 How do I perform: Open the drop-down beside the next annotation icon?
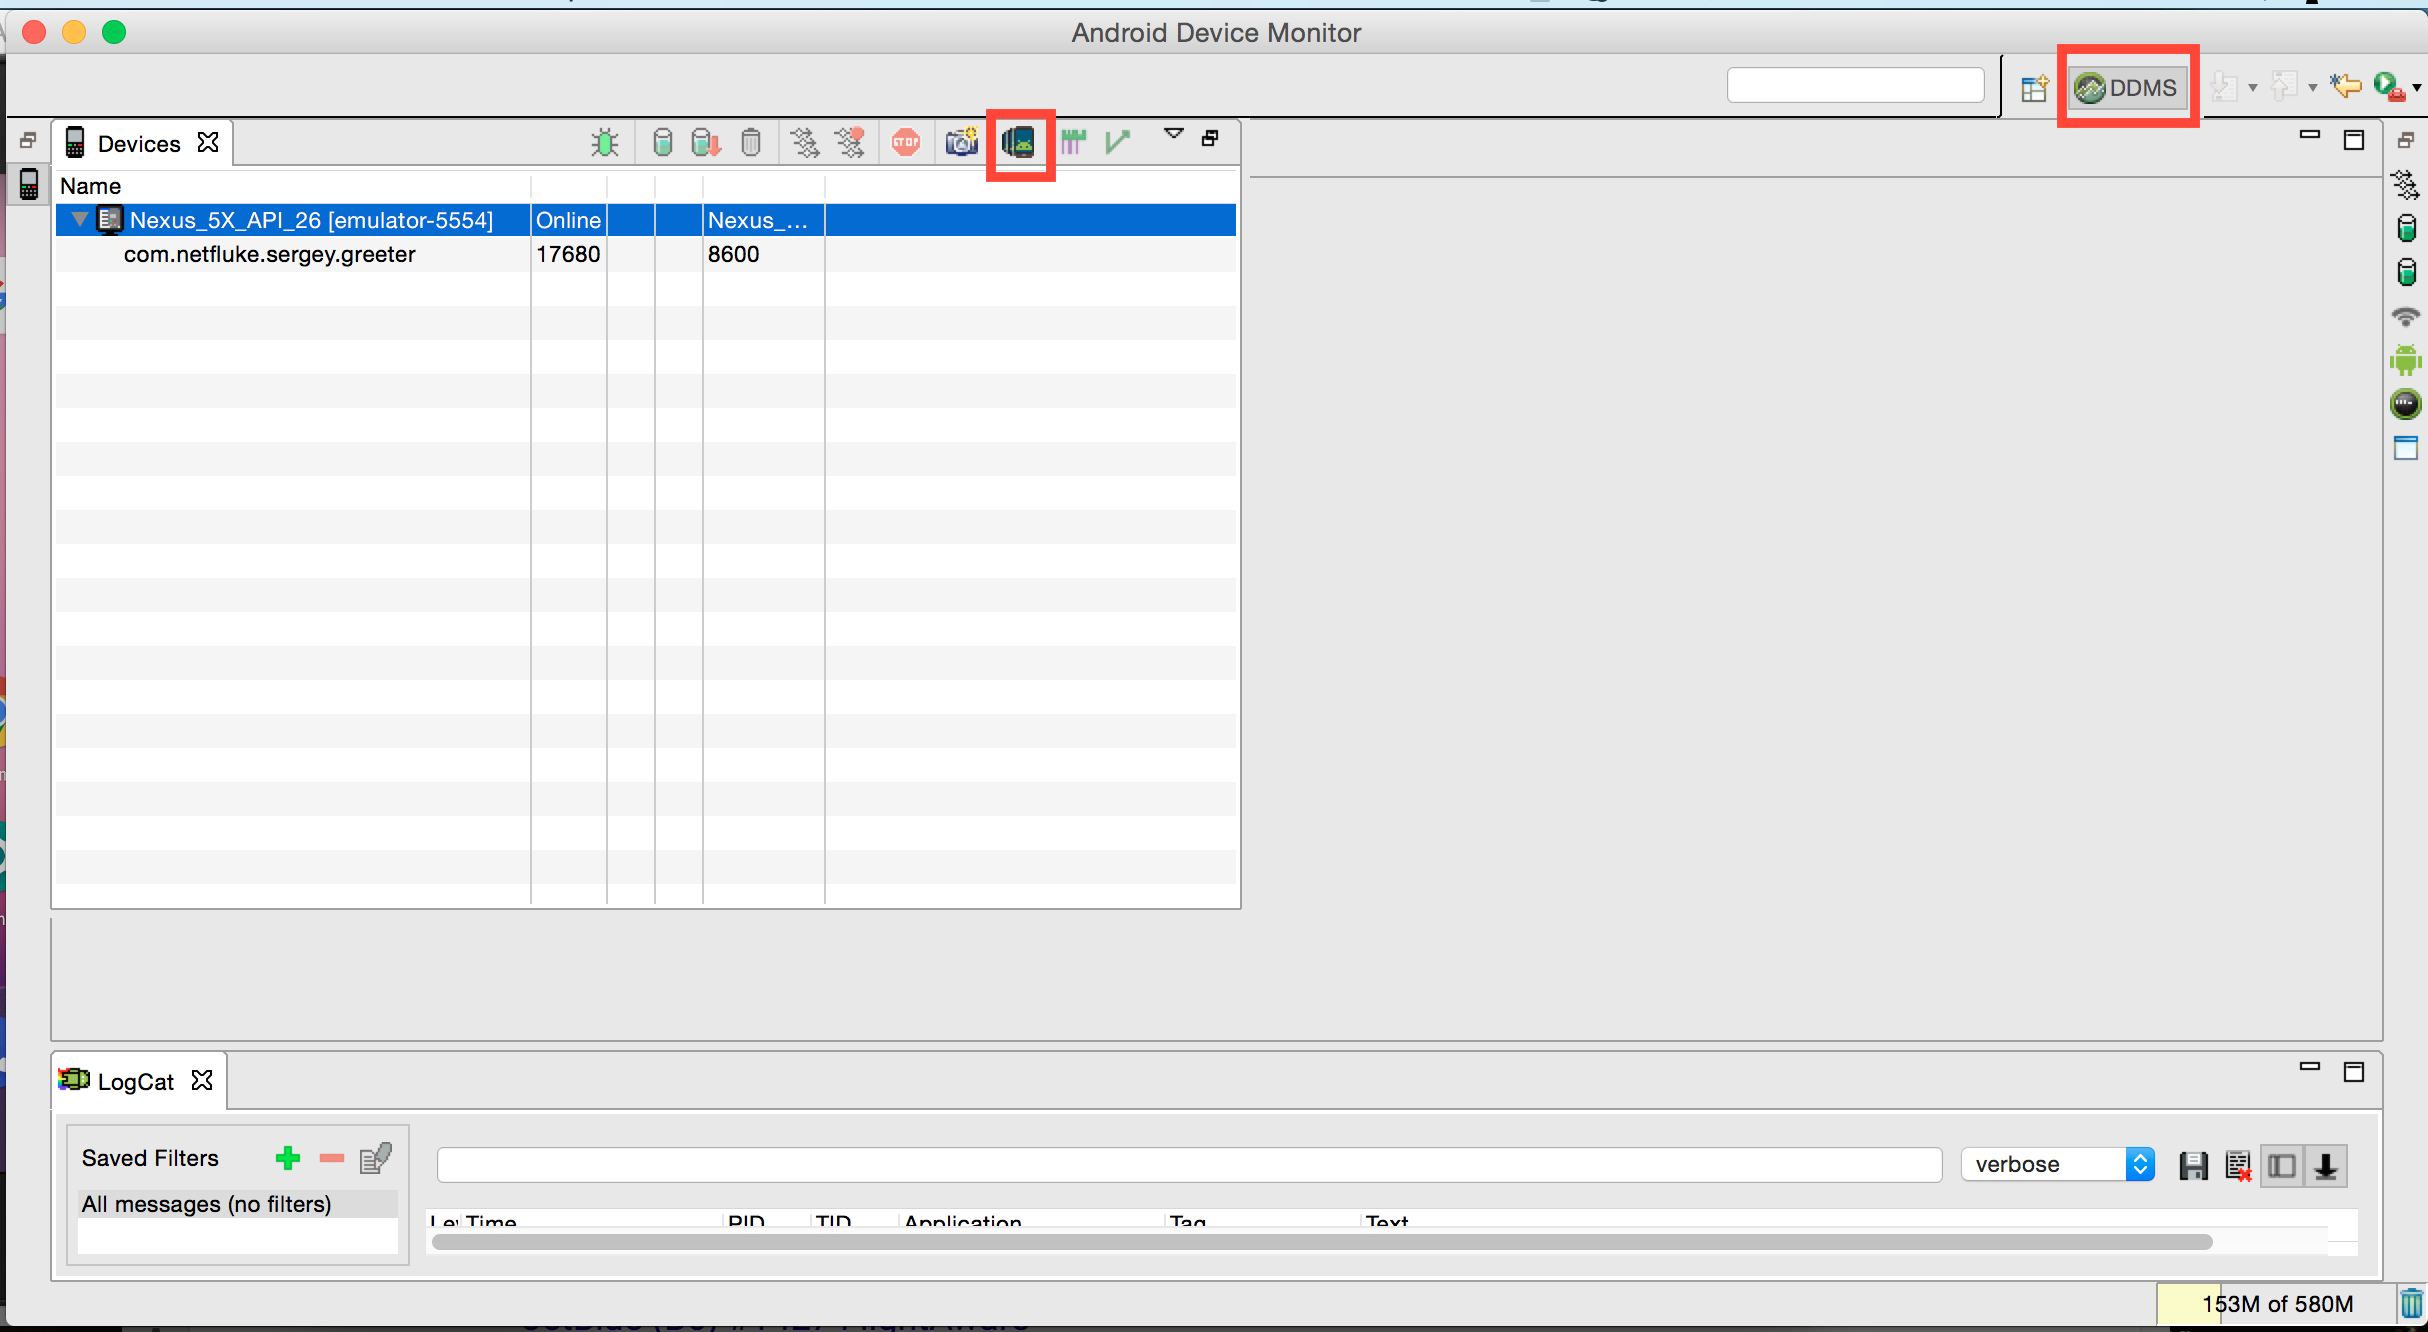pos(2253,88)
